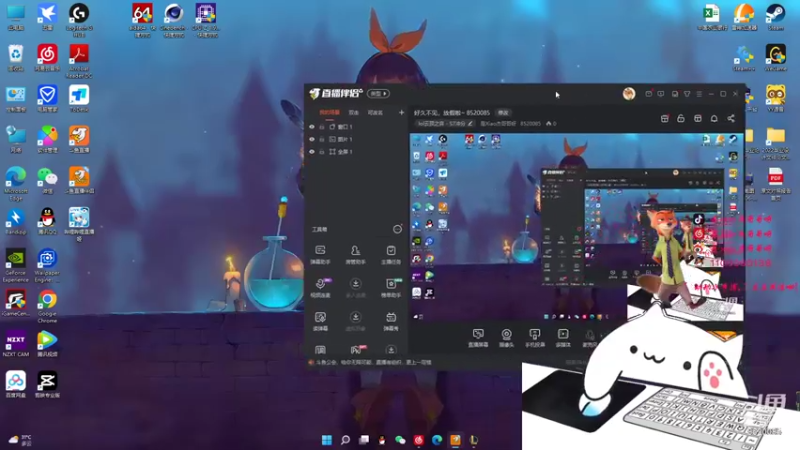This screenshot has height=450, width=800.
Task: Open the gift box icon with red dot
Action: pos(665,118)
